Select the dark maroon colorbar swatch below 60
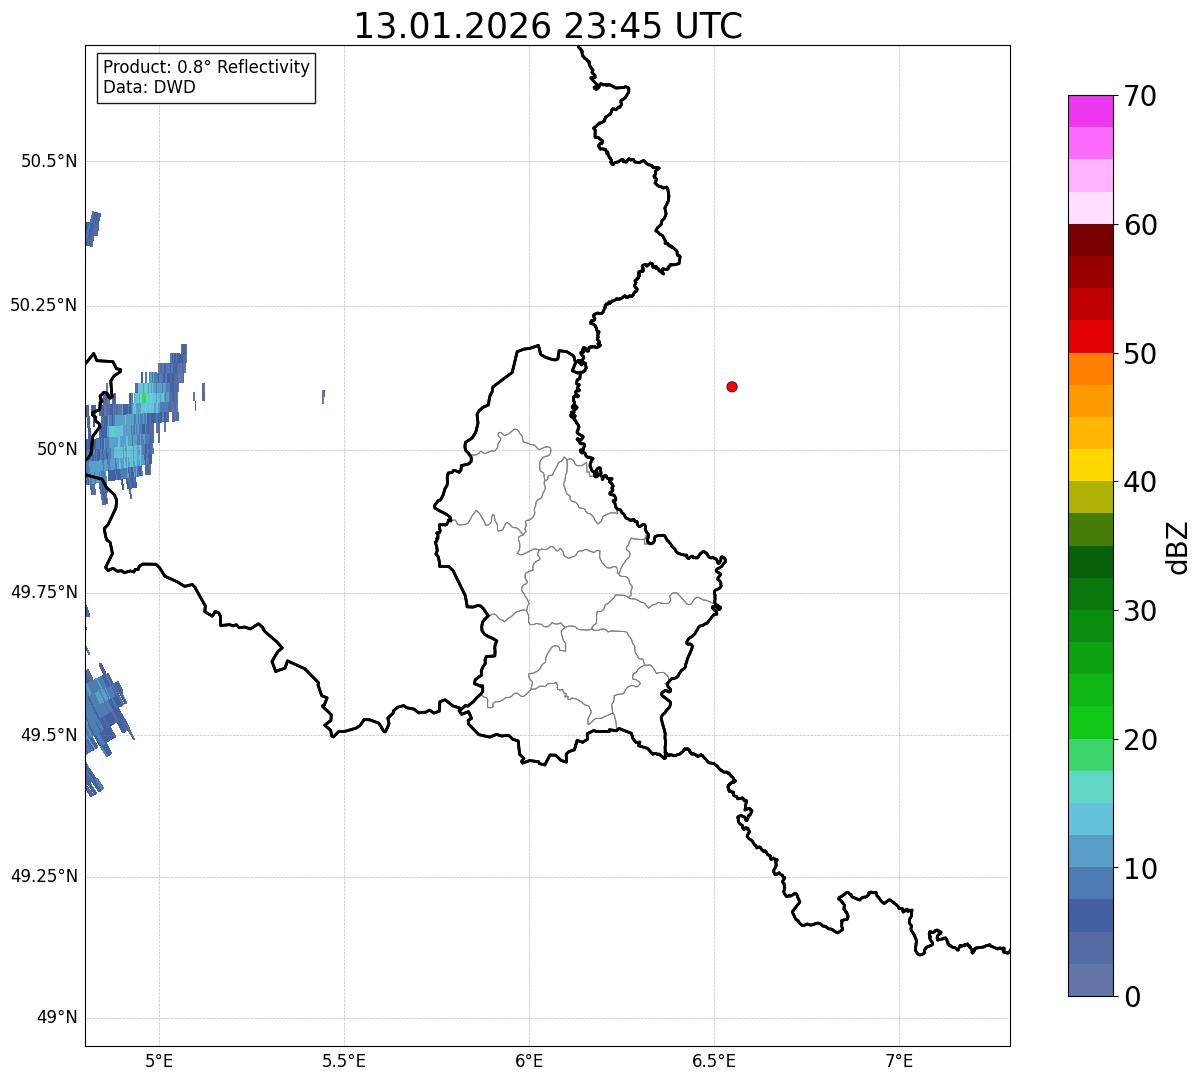Screen dimensions: 1202x1081 click(x=1091, y=240)
